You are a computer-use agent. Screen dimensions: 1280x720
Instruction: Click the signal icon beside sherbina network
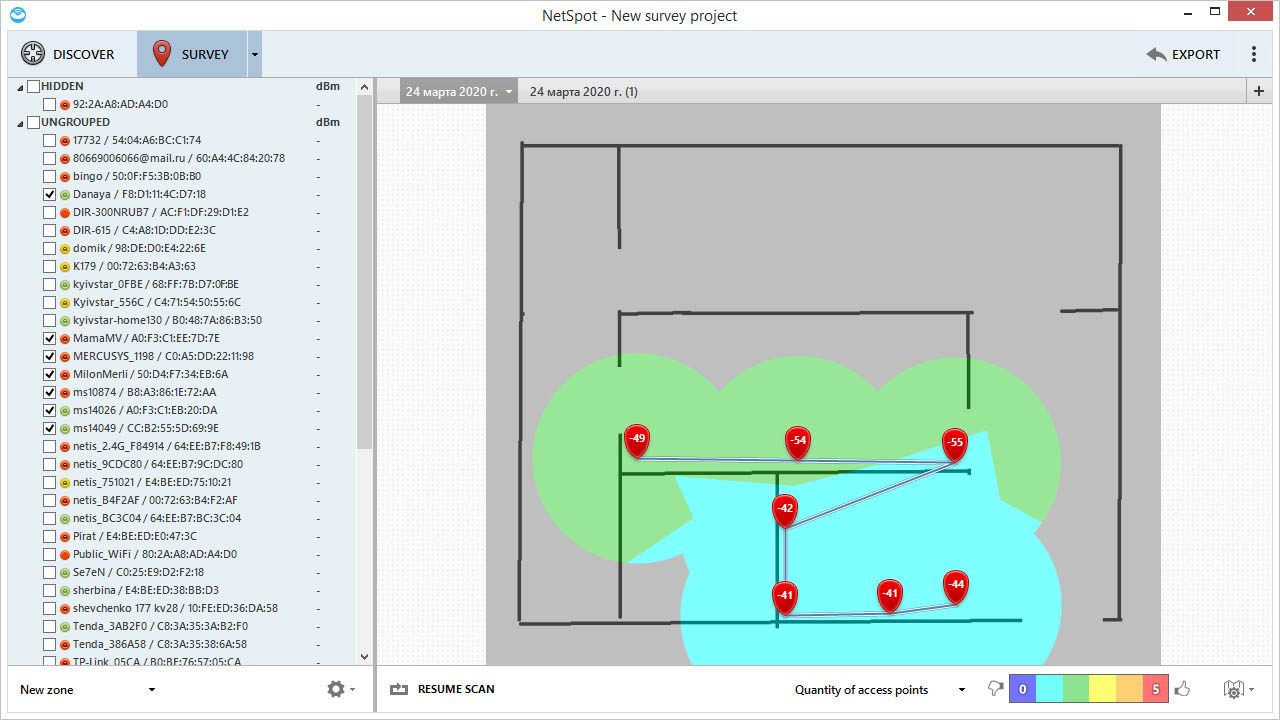[x=65, y=590]
